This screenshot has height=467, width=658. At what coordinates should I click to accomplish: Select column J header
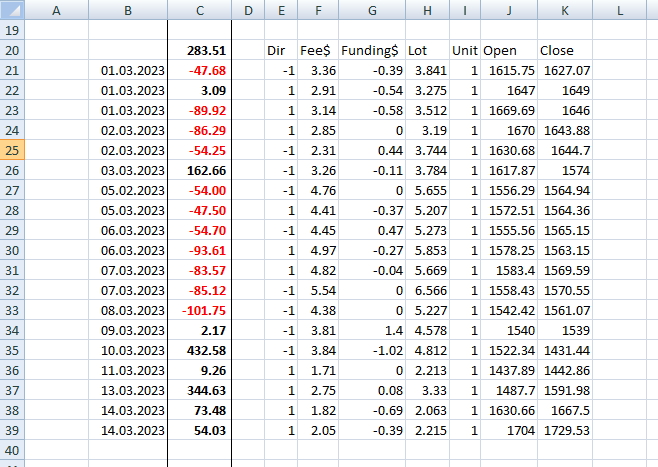509,10
